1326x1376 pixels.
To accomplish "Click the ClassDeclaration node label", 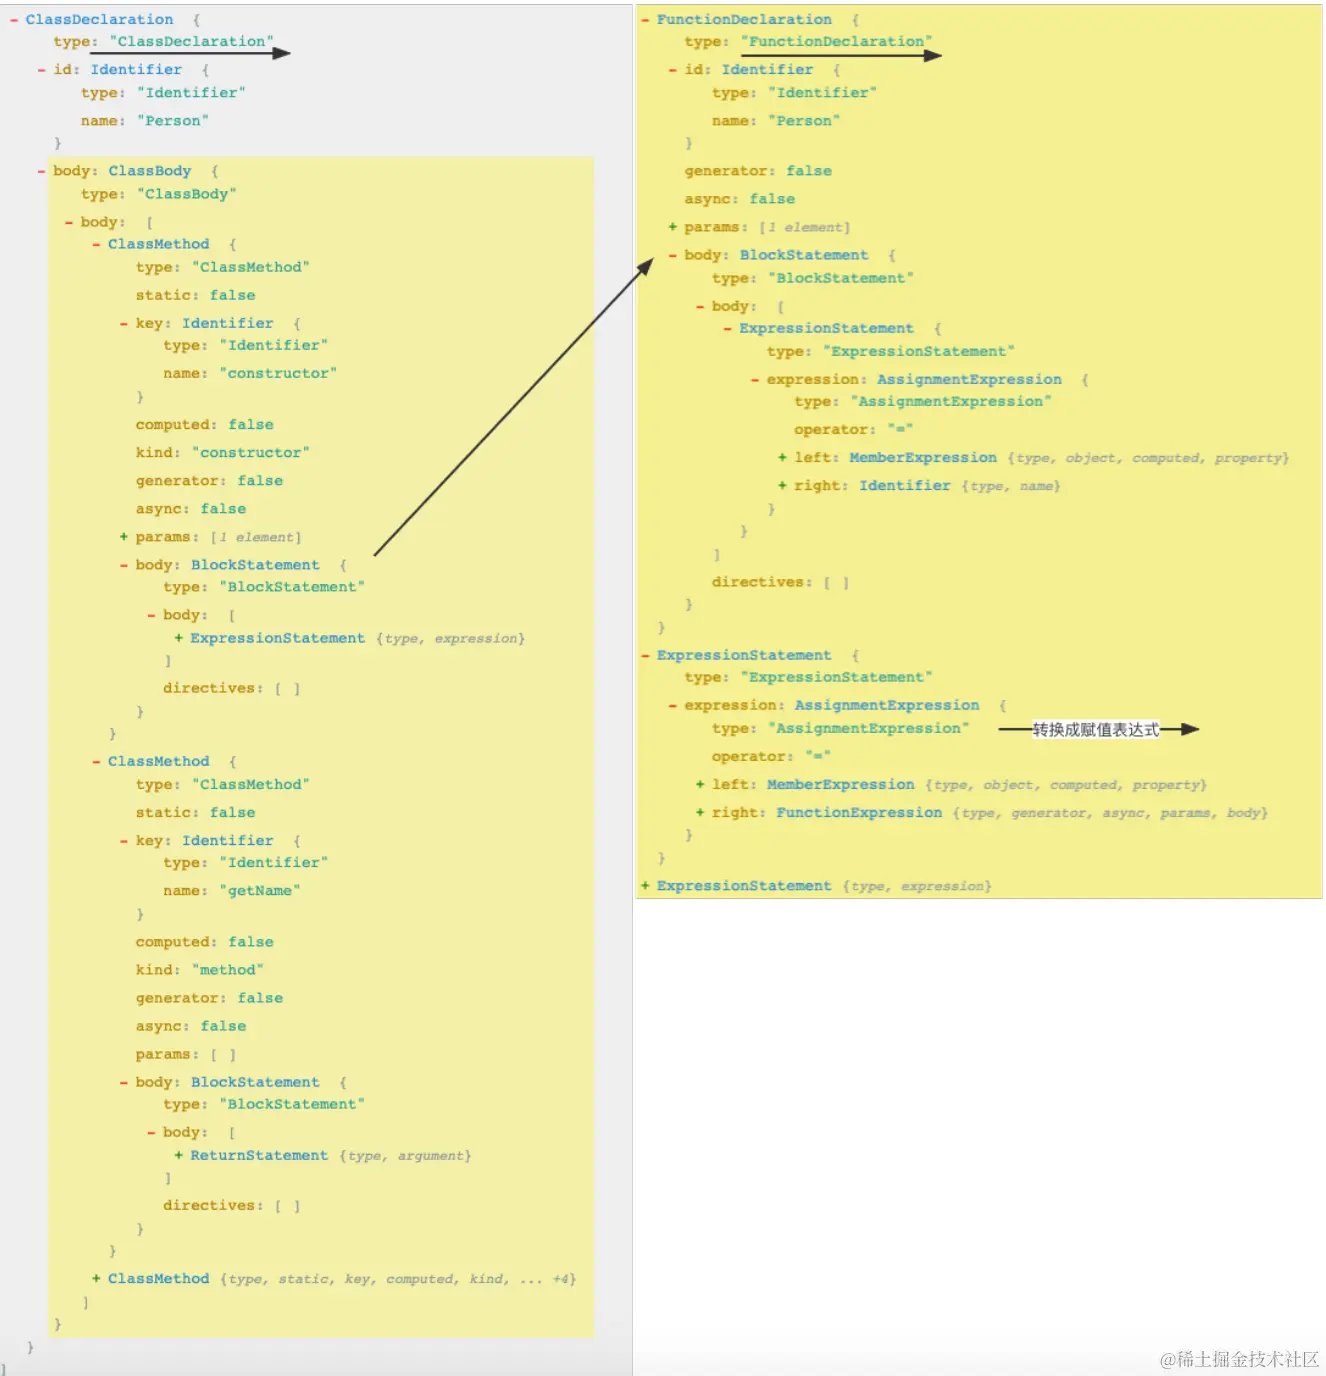I will click(x=99, y=19).
